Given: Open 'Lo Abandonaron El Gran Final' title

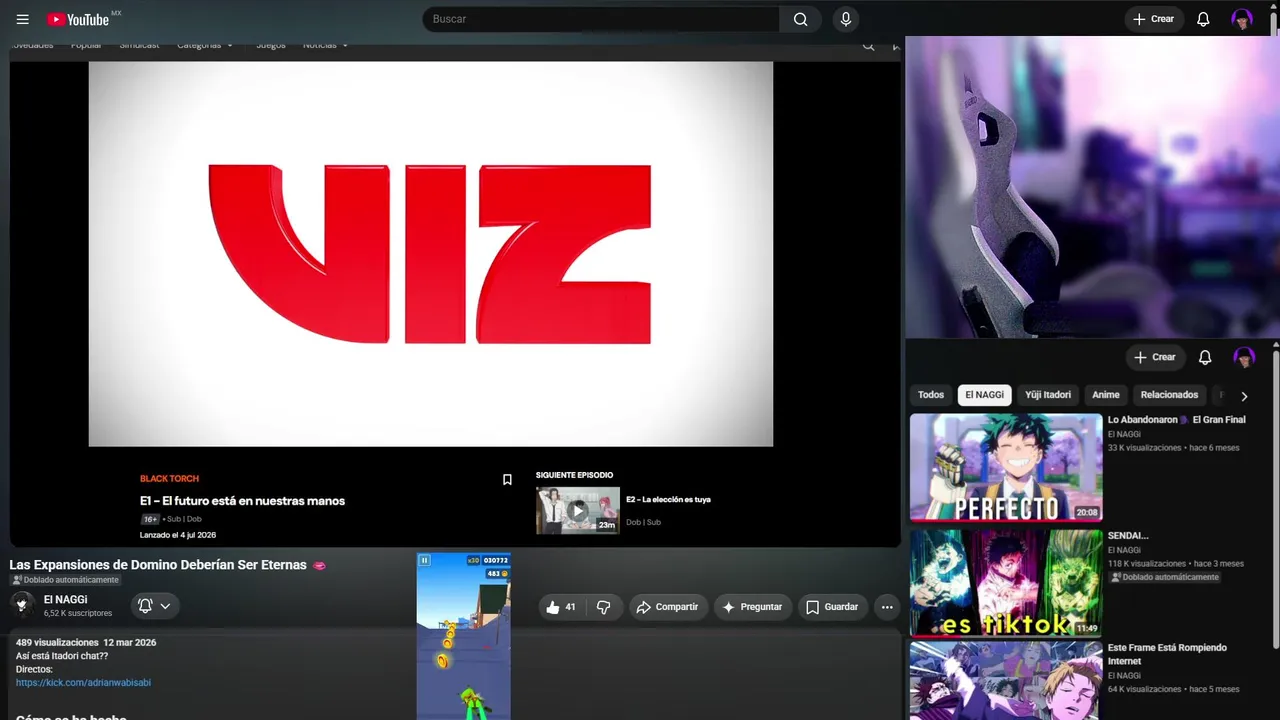Looking at the screenshot, I should point(1177,420).
